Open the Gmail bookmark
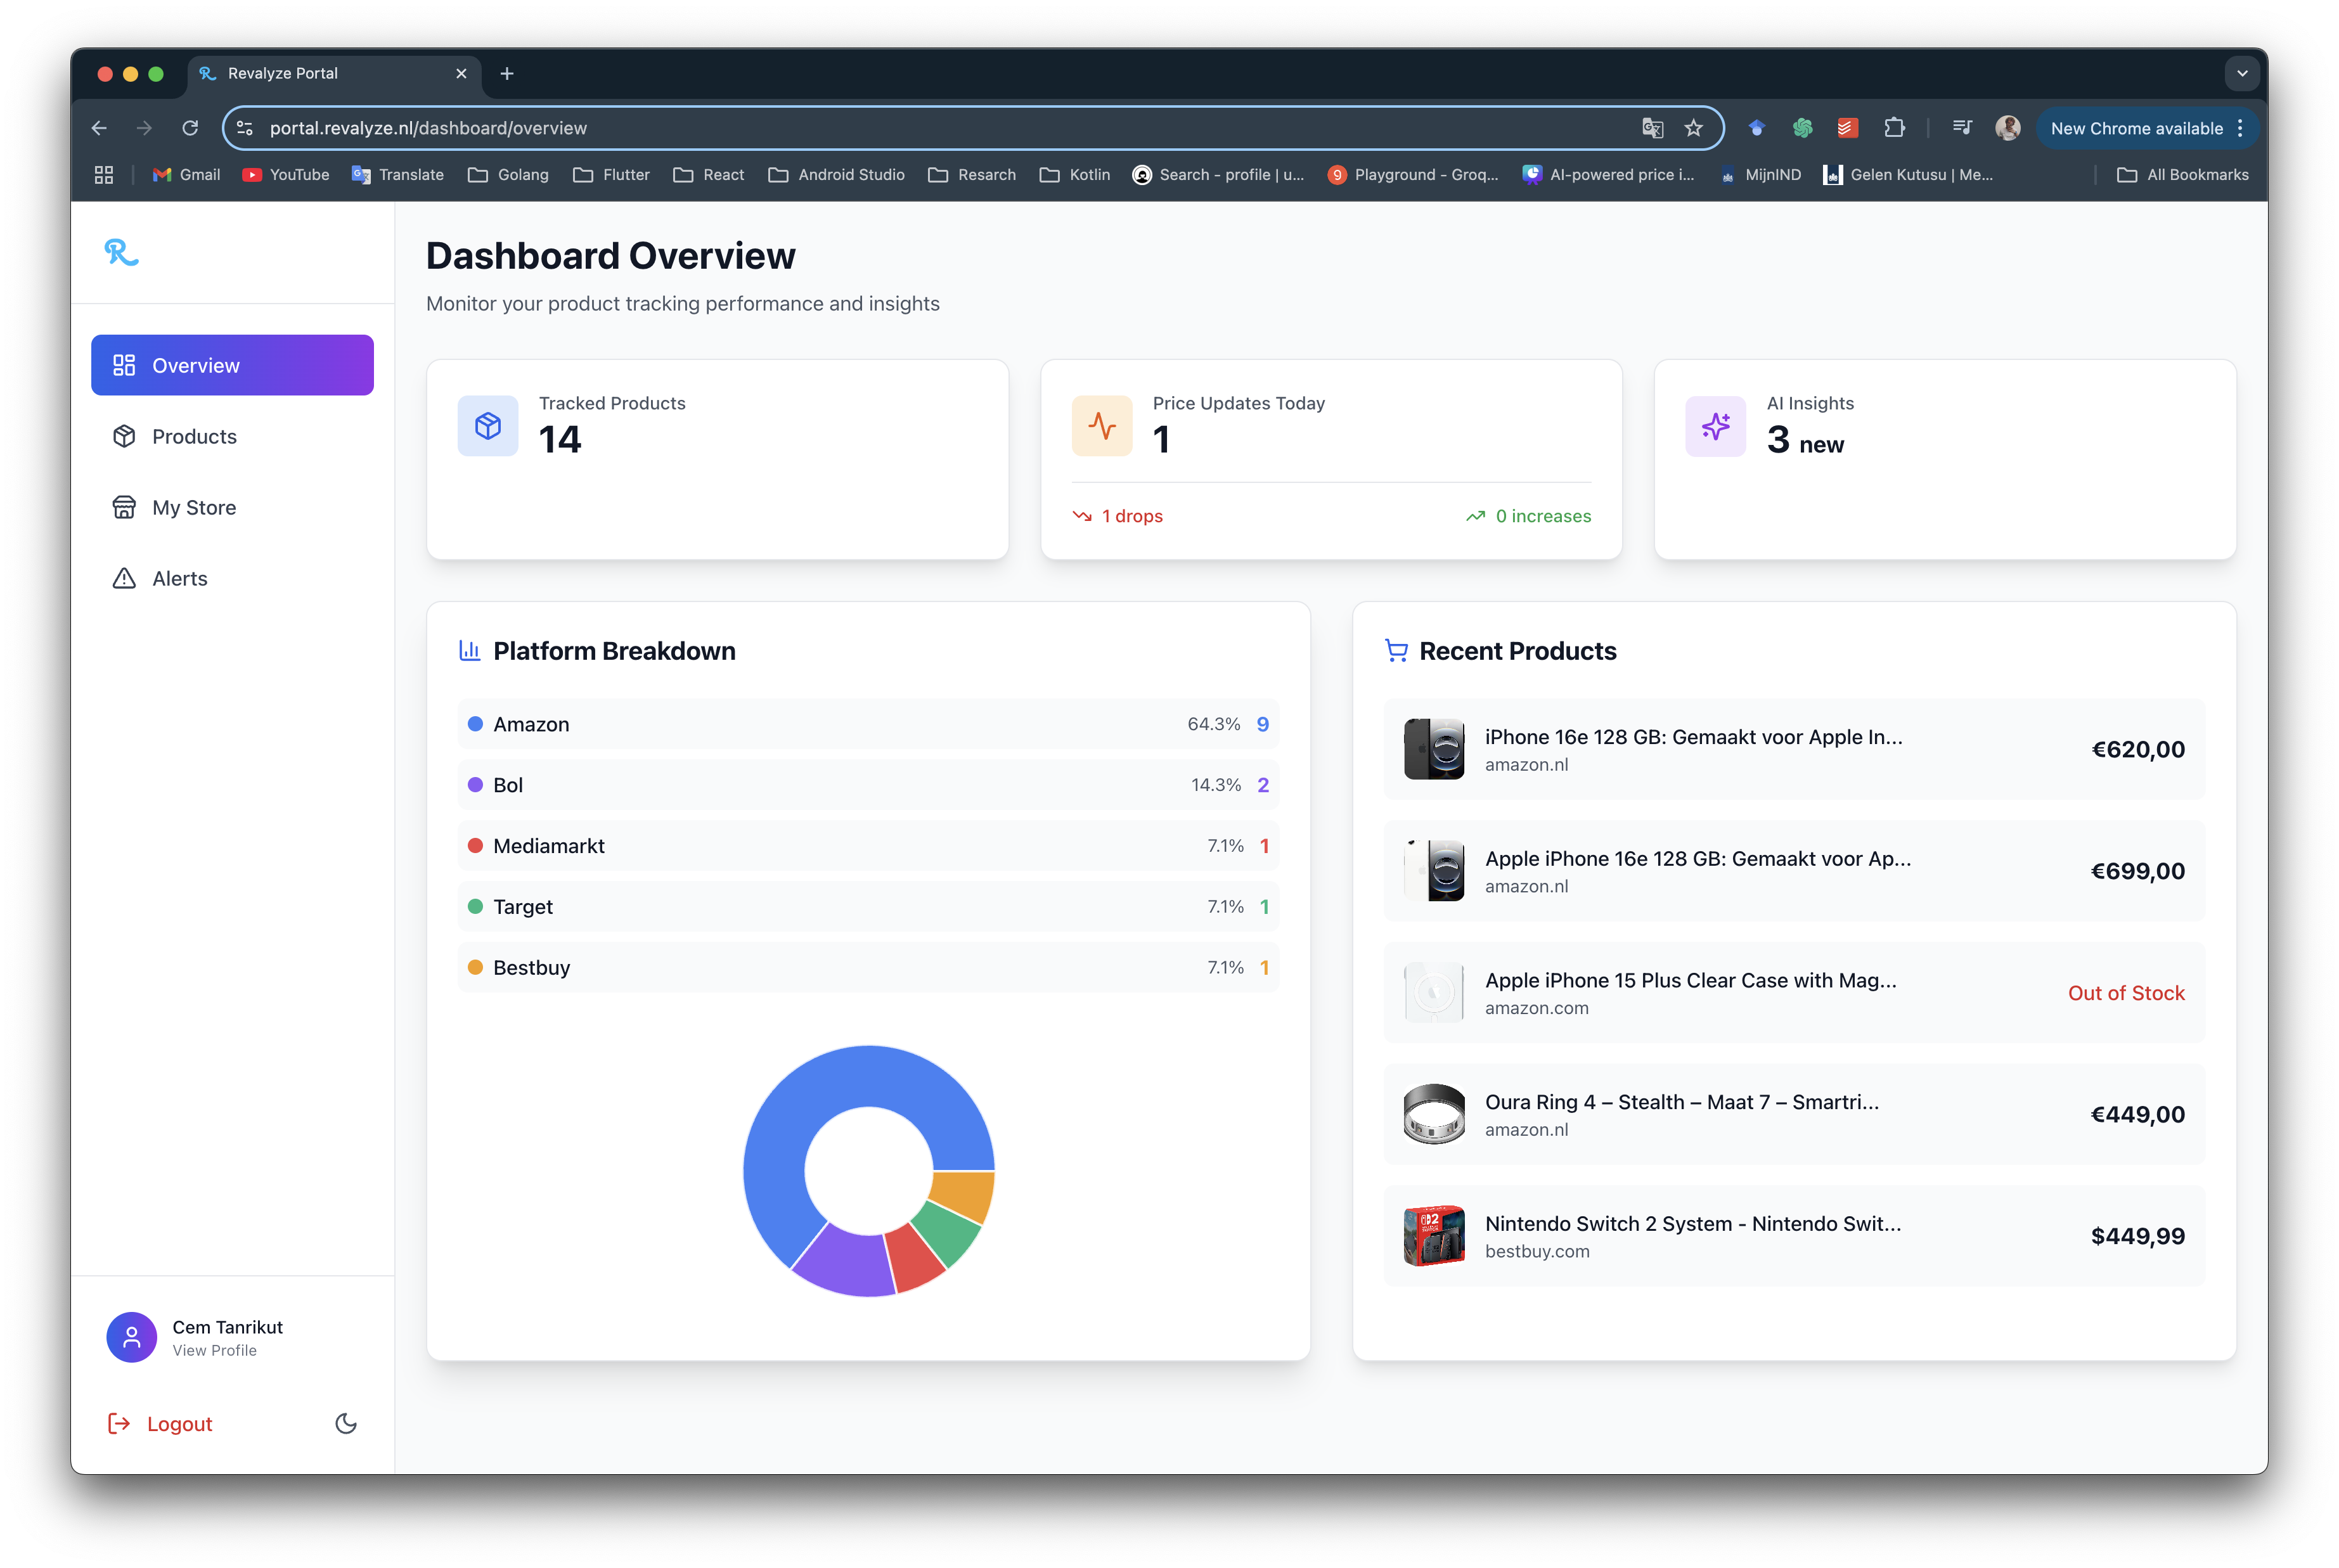Screen dimensions: 2339x1568 coord(186,175)
